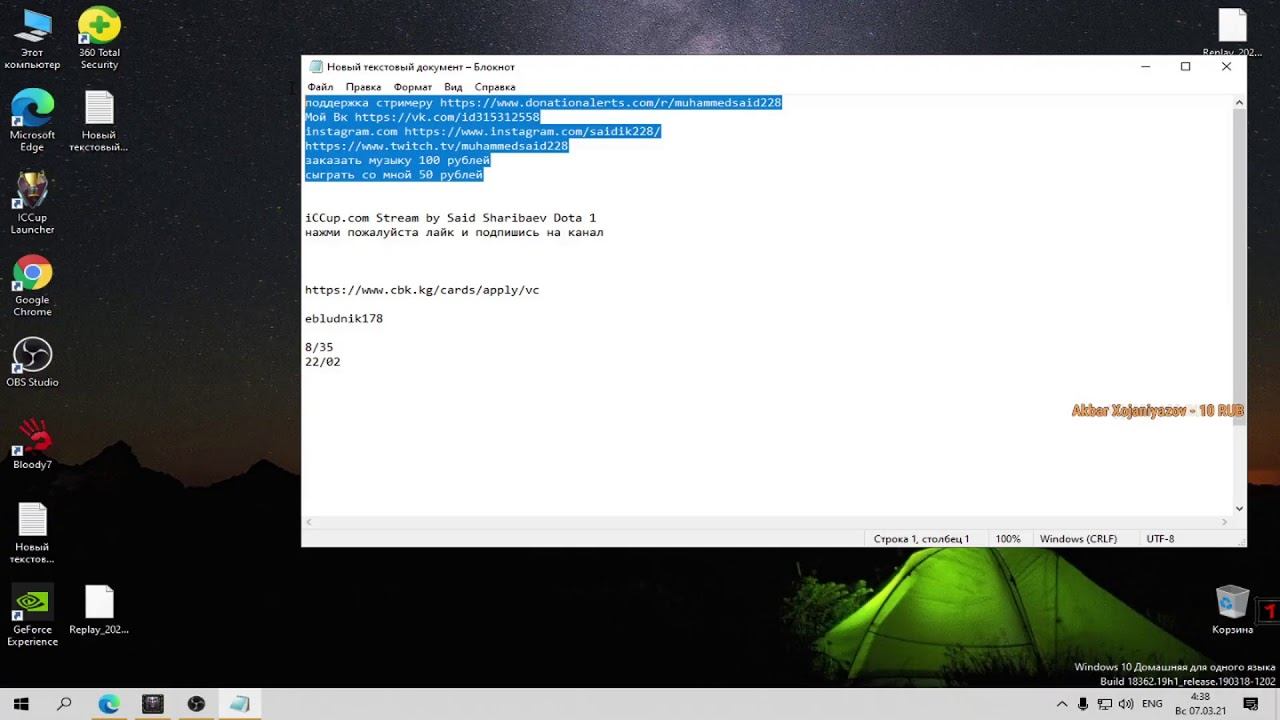The height and width of the screenshot is (720, 1280).
Task: Open GeForce Experience shortcut
Action: [x=32, y=615]
